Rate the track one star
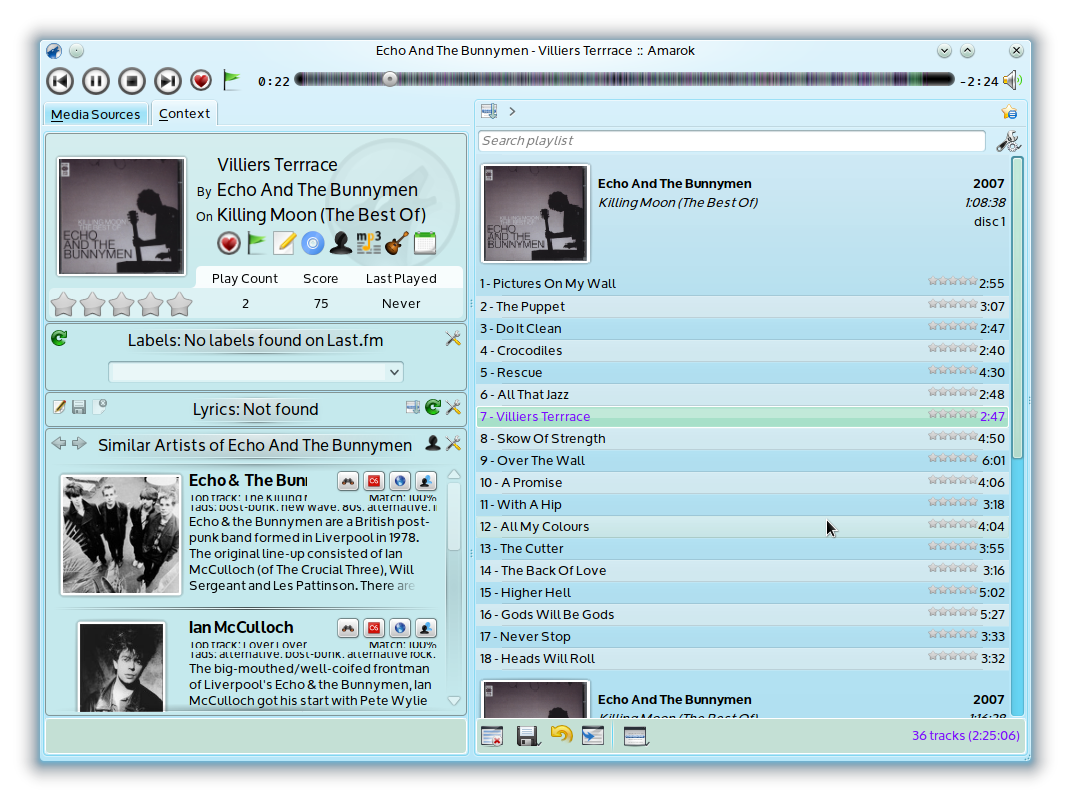This screenshot has height=801, width=1071. 64,304
